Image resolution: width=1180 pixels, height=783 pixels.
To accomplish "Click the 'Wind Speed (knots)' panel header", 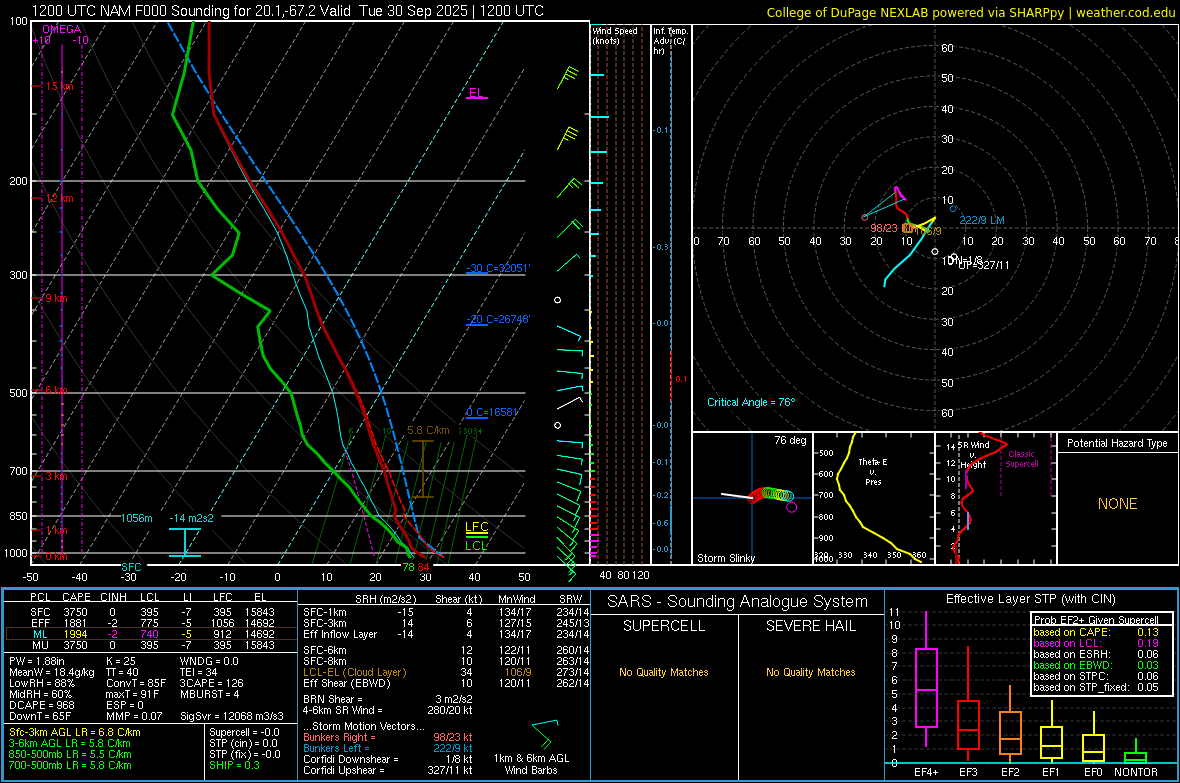I will pyautogui.click(x=615, y=35).
